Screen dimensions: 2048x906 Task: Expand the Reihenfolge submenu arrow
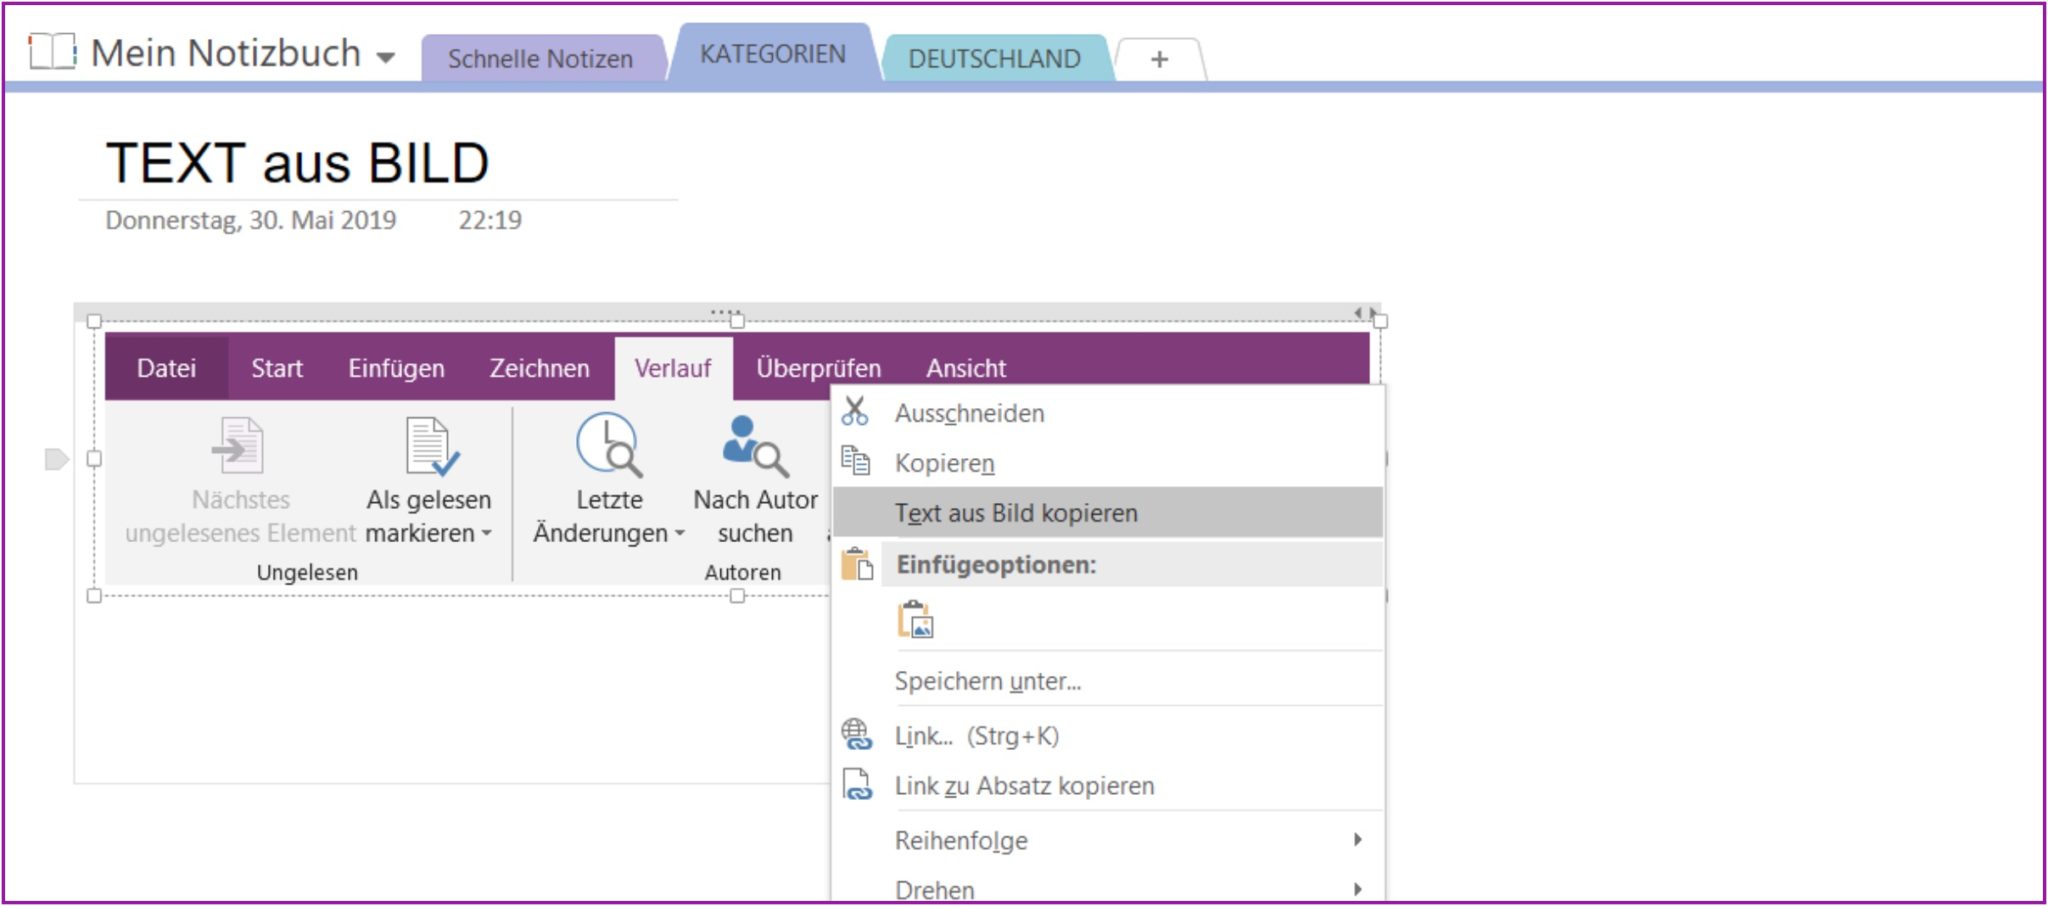[1357, 839]
